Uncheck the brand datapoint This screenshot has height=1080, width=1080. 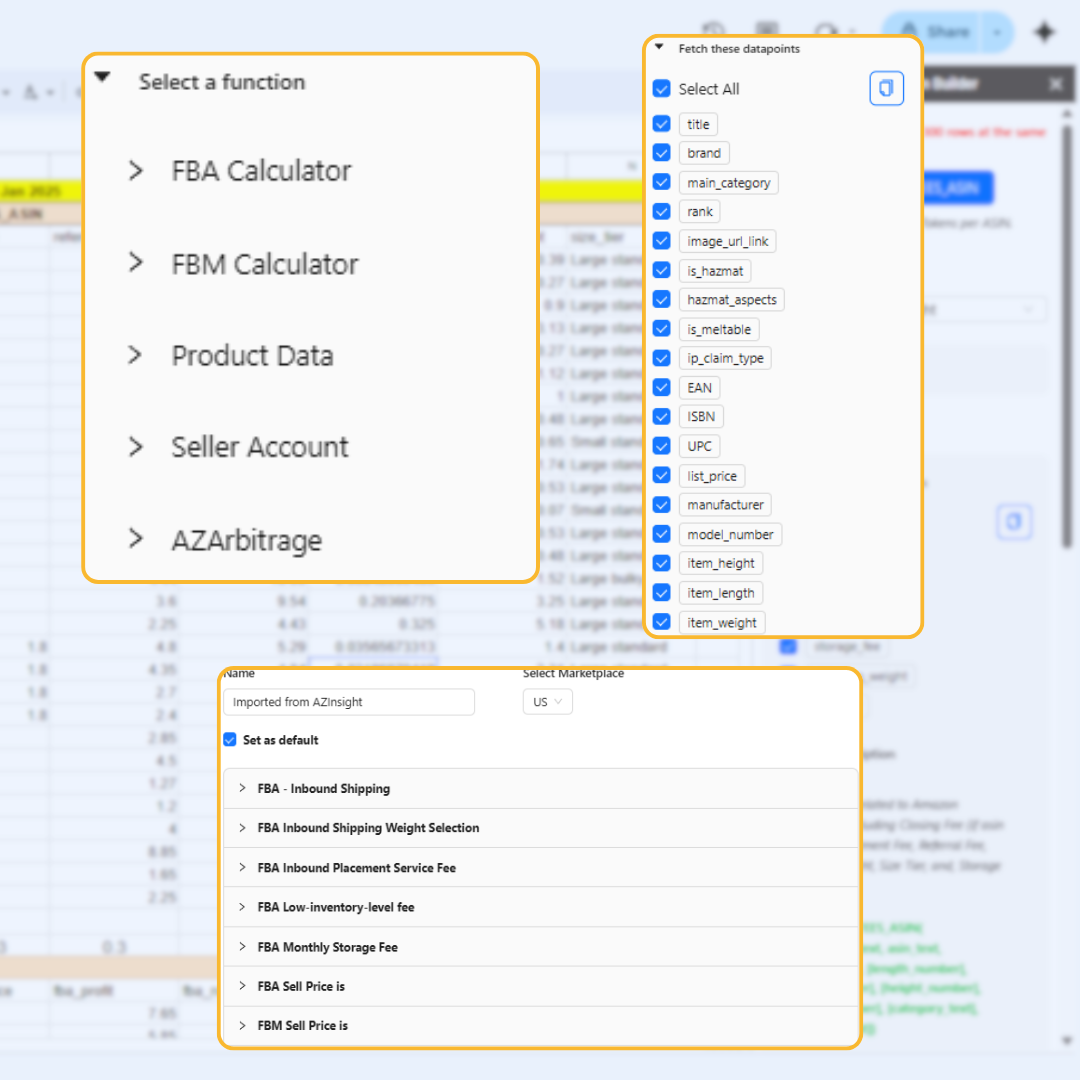tap(661, 153)
